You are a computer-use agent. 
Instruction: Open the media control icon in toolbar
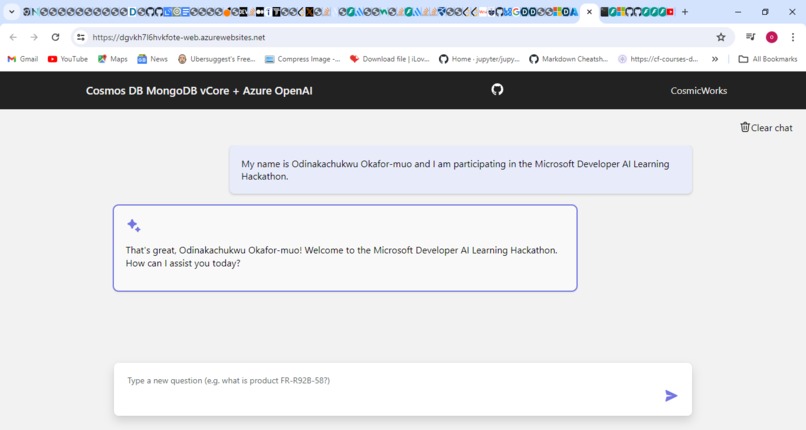point(750,37)
